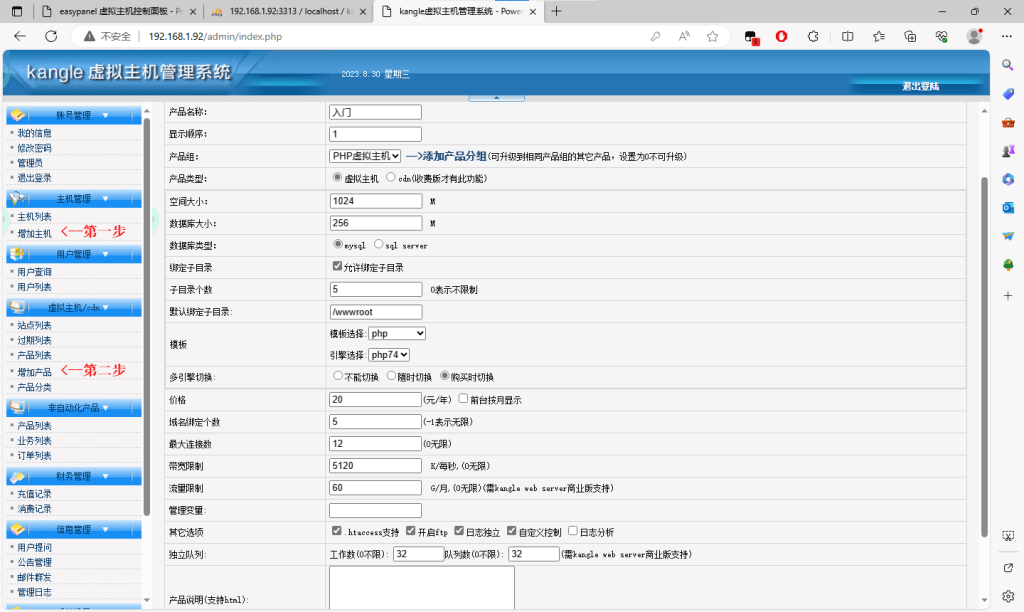Click the 退出登陆 button in header
The width and height of the screenshot is (1024, 612).
[920, 87]
